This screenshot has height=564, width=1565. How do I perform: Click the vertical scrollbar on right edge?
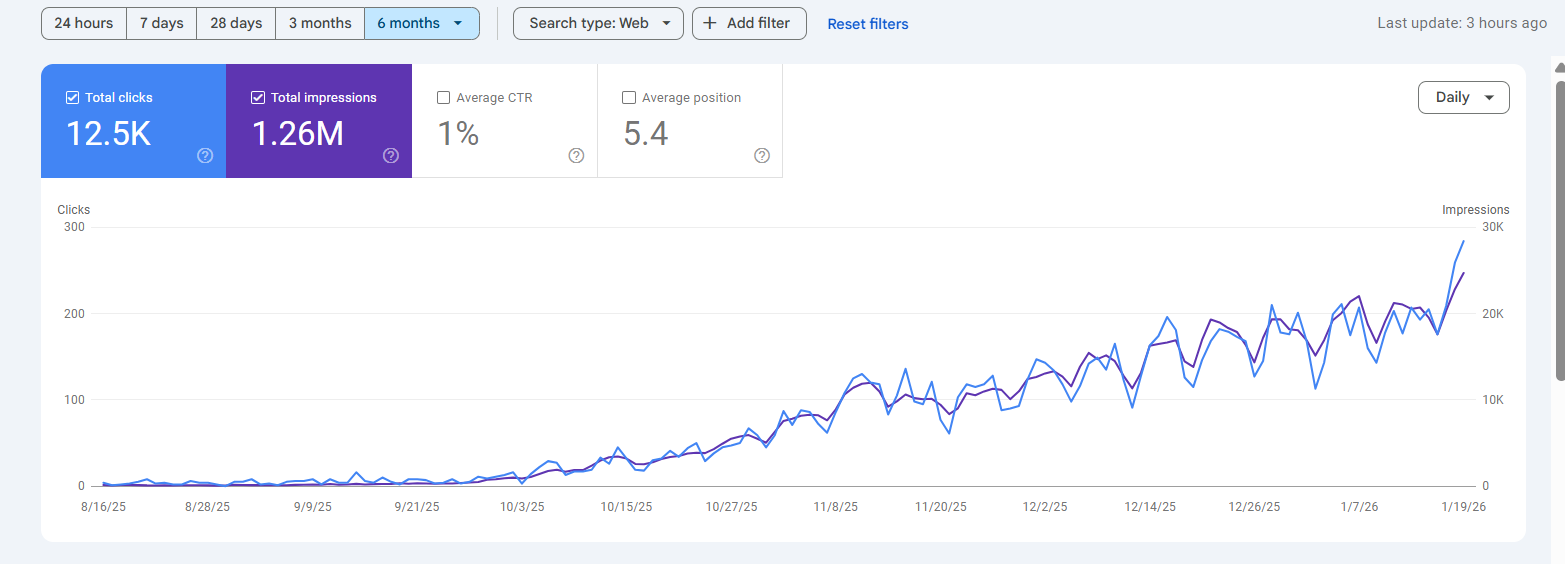[1559, 230]
